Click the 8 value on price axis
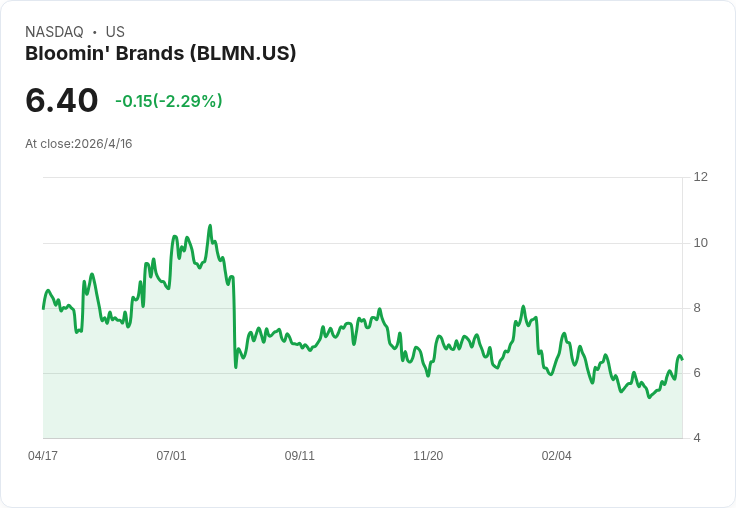Viewport: 736px width, 508px height. [x=697, y=308]
